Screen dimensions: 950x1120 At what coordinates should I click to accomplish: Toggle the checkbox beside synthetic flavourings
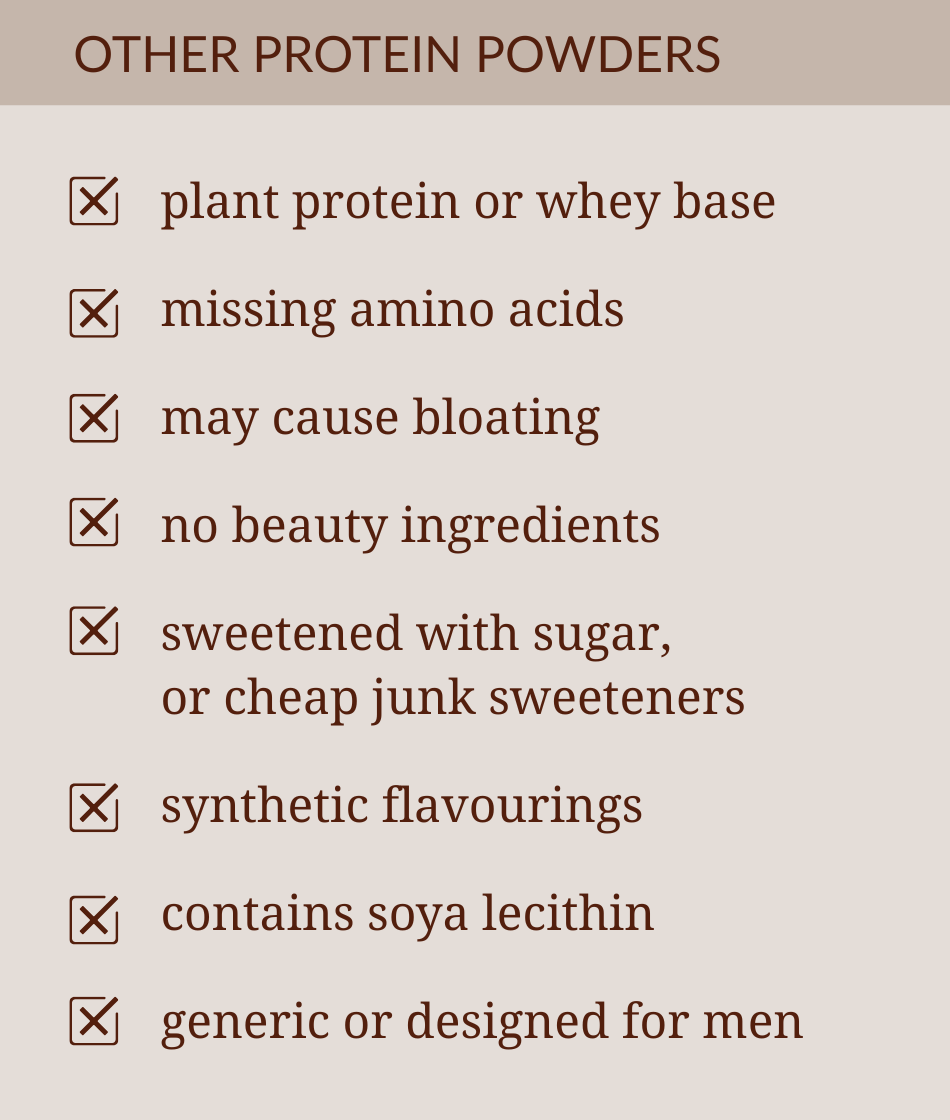pyautogui.click(x=94, y=807)
